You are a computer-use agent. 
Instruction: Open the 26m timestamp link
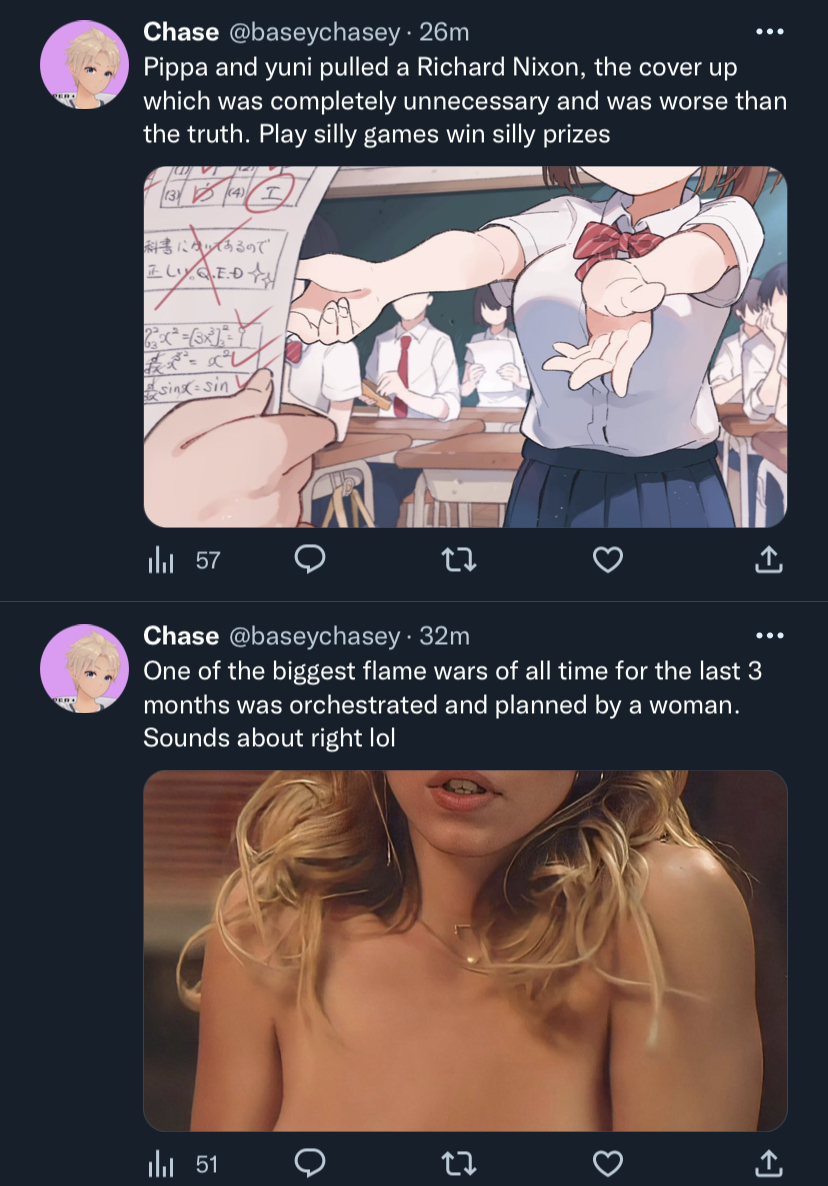pyautogui.click(x=444, y=32)
